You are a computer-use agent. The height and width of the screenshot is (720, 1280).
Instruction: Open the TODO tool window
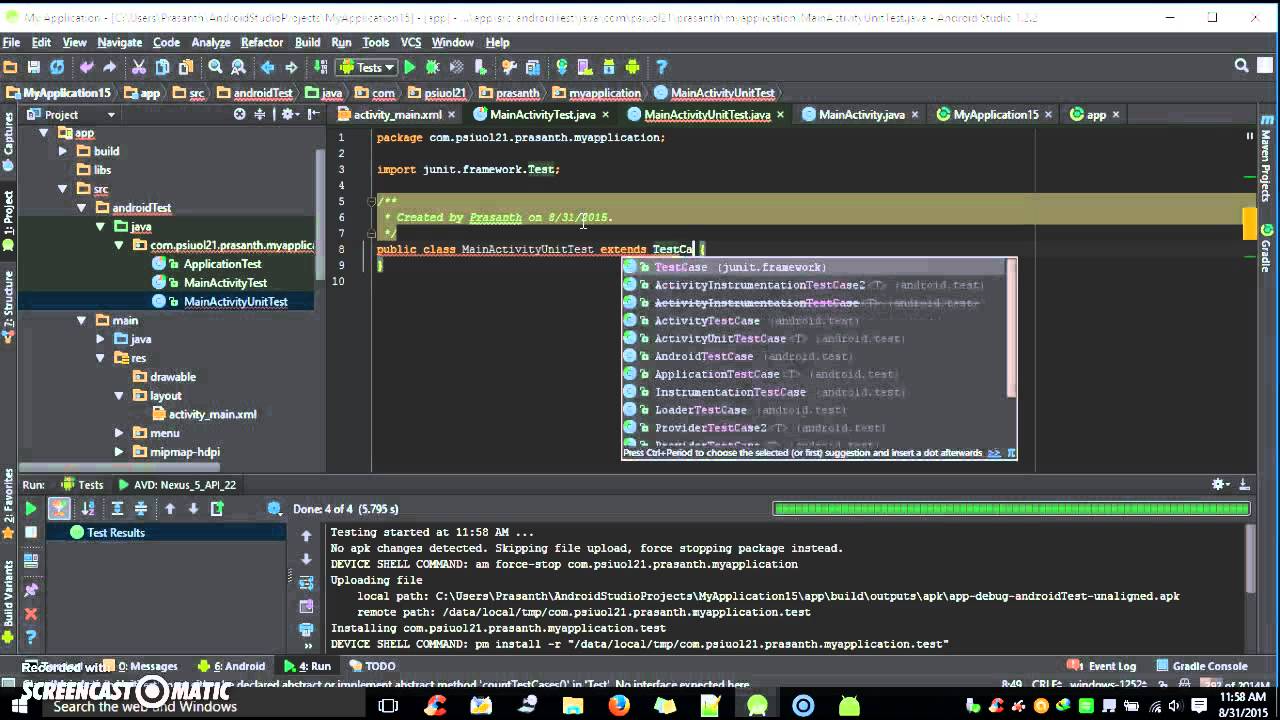pyautogui.click(x=371, y=666)
